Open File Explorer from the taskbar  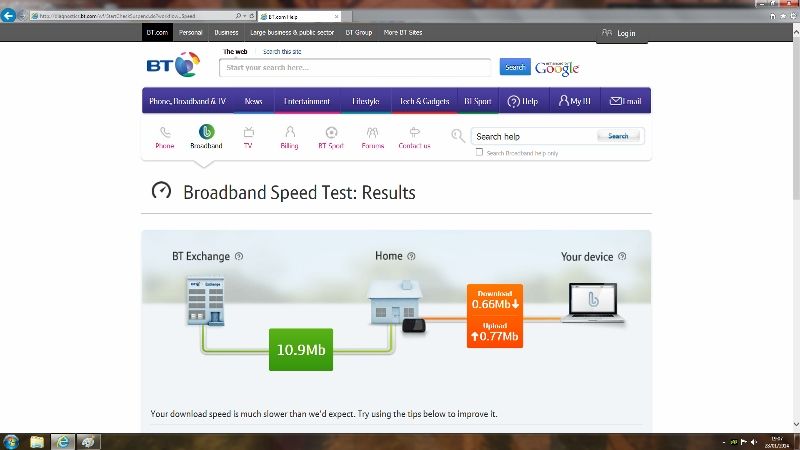pos(37,442)
